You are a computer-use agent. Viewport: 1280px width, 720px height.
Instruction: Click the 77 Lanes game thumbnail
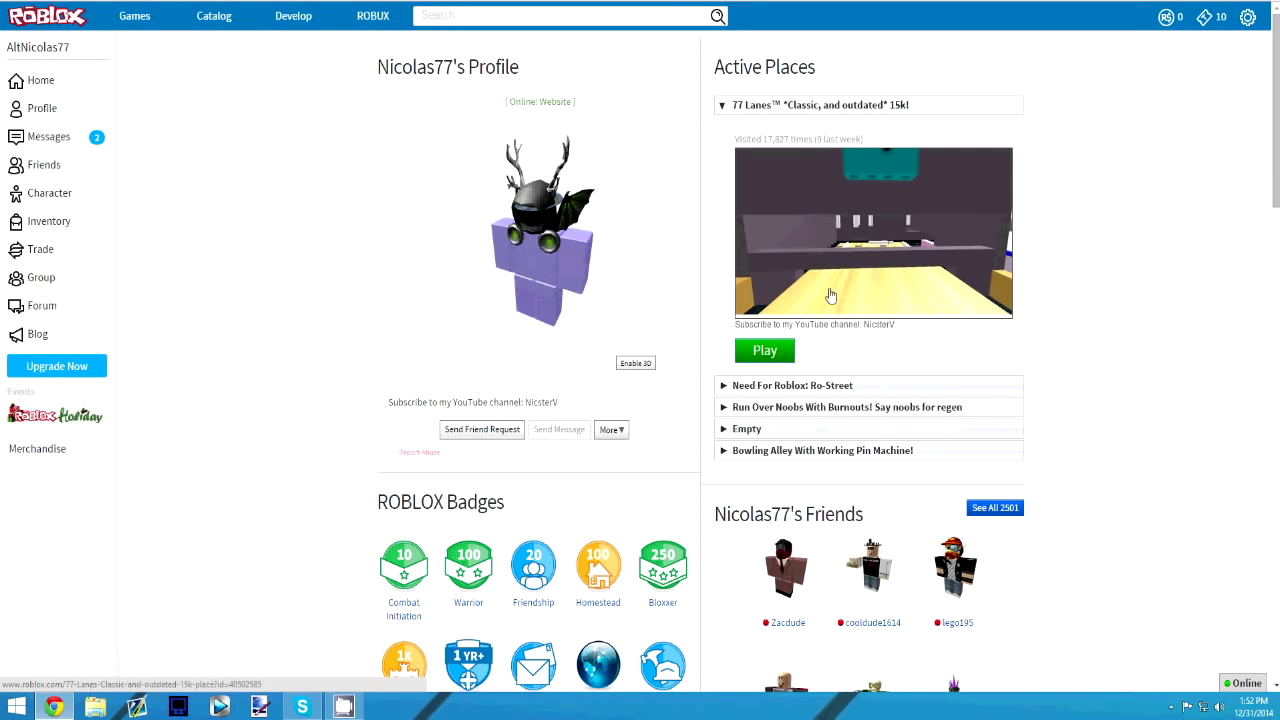tap(873, 232)
